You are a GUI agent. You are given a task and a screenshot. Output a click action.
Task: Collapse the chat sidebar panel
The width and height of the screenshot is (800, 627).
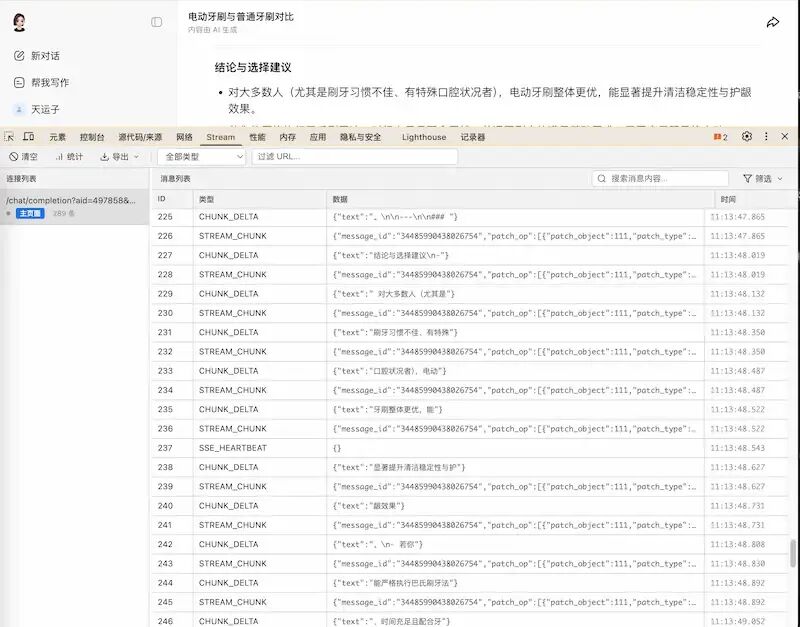coord(157,22)
